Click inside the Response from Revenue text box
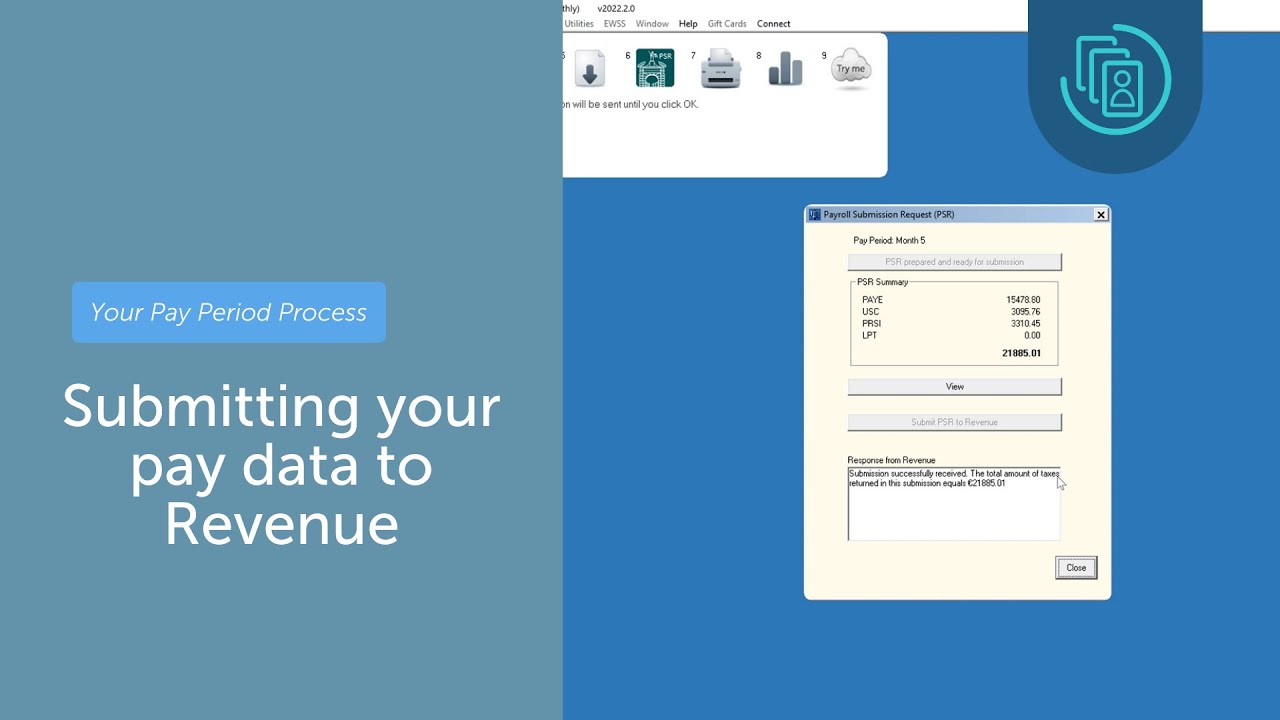Screen dimensions: 1280x720 click(954, 503)
